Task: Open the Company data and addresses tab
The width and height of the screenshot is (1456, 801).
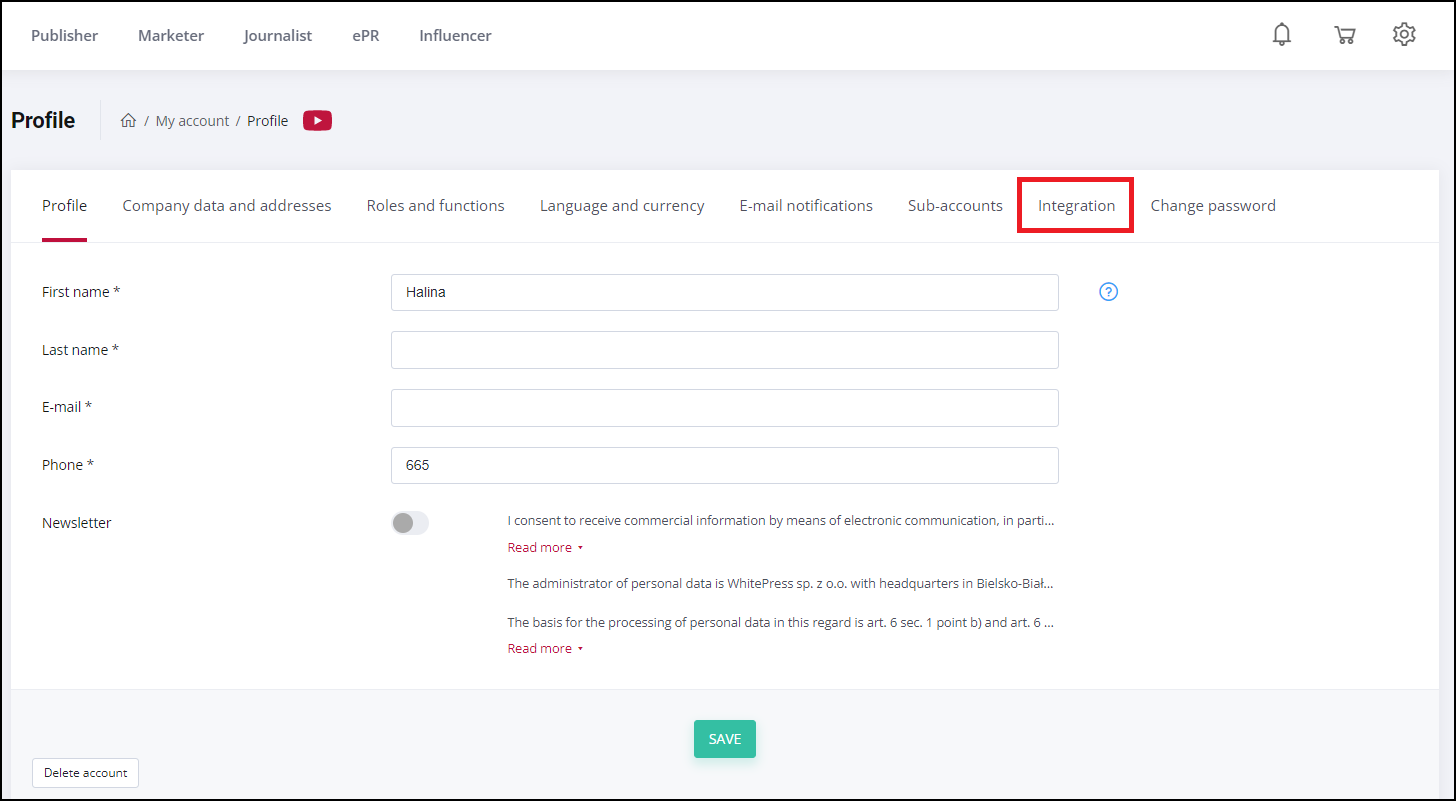Action: pyautogui.click(x=227, y=206)
